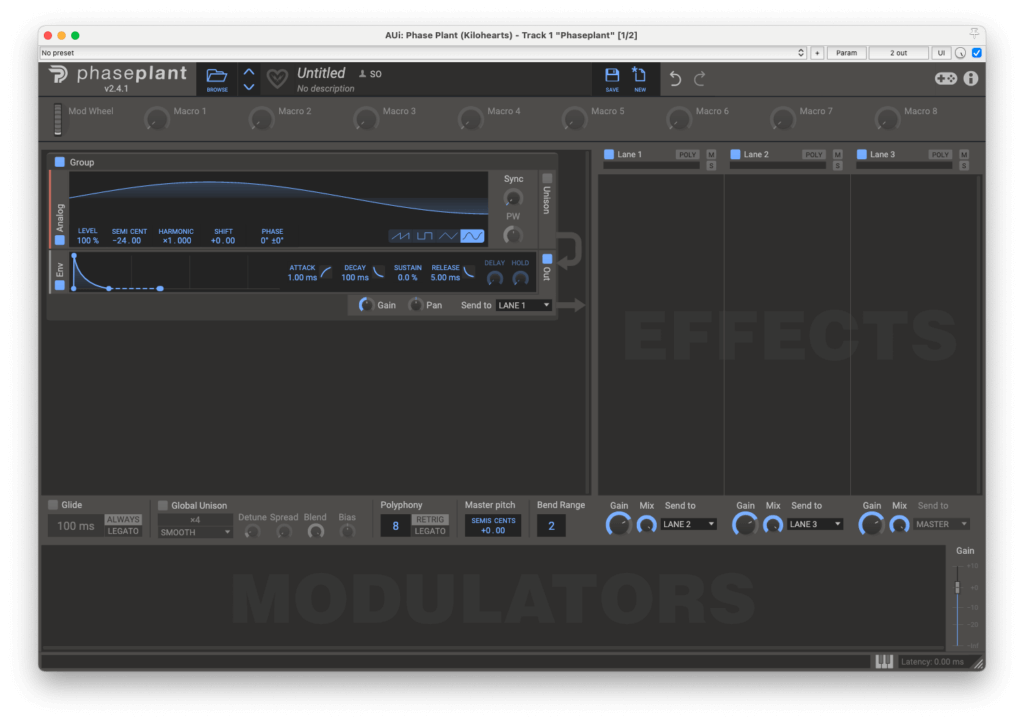The height and width of the screenshot is (722, 1024).
Task: Open the 'No preset' host preset dropdown
Action: [423, 53]
